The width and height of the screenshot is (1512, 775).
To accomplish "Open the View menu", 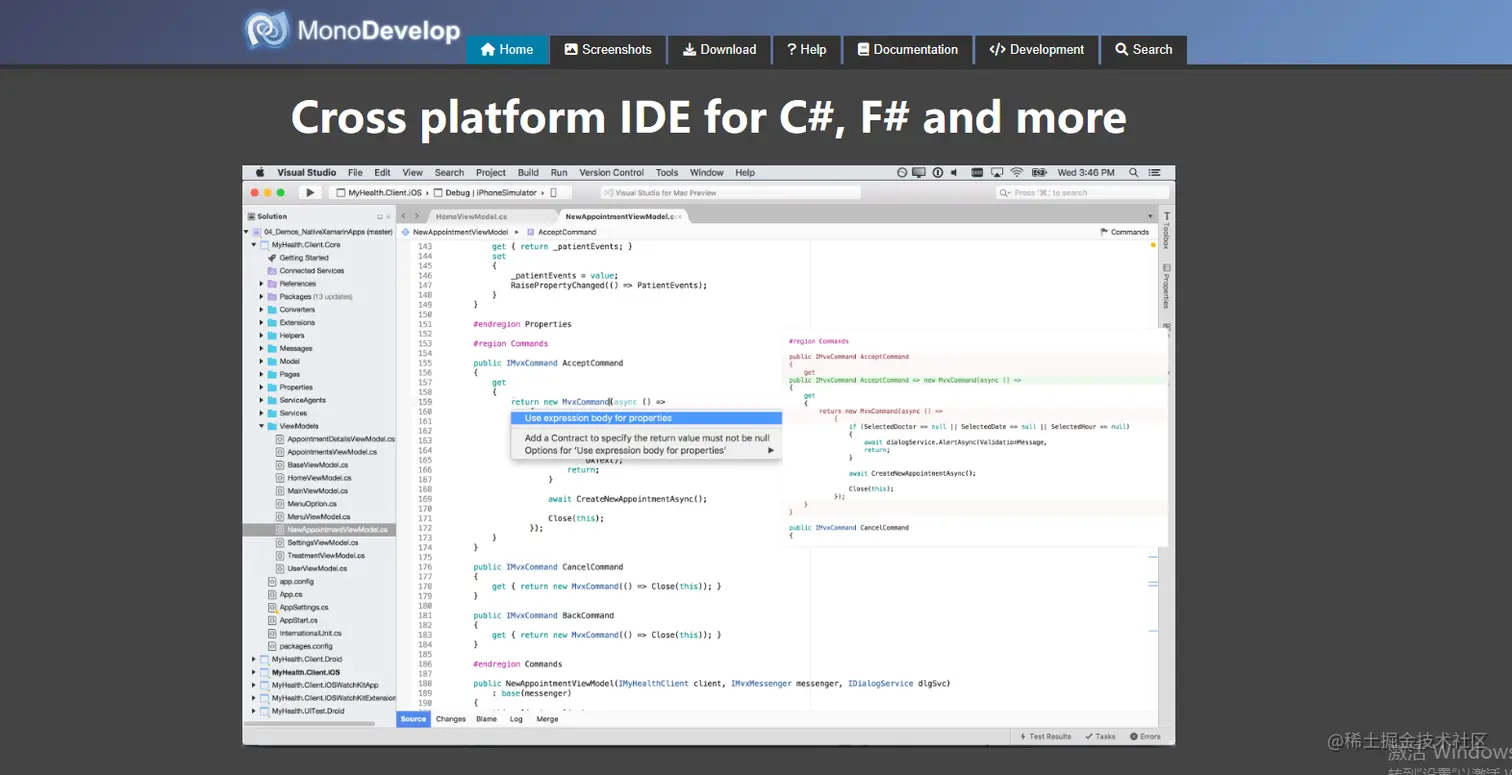I will [x=412, y=172].
